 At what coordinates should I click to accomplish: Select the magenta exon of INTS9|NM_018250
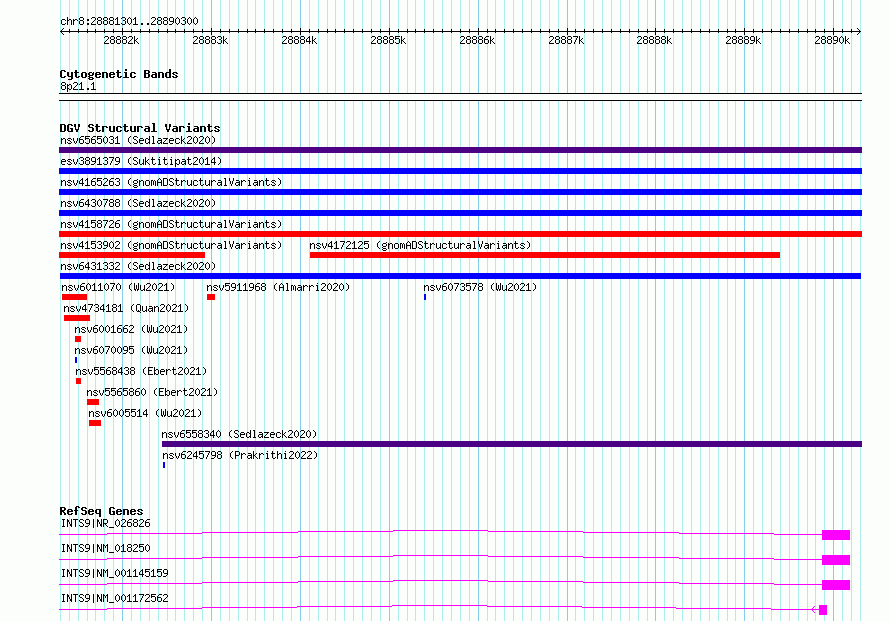[836, 560]
